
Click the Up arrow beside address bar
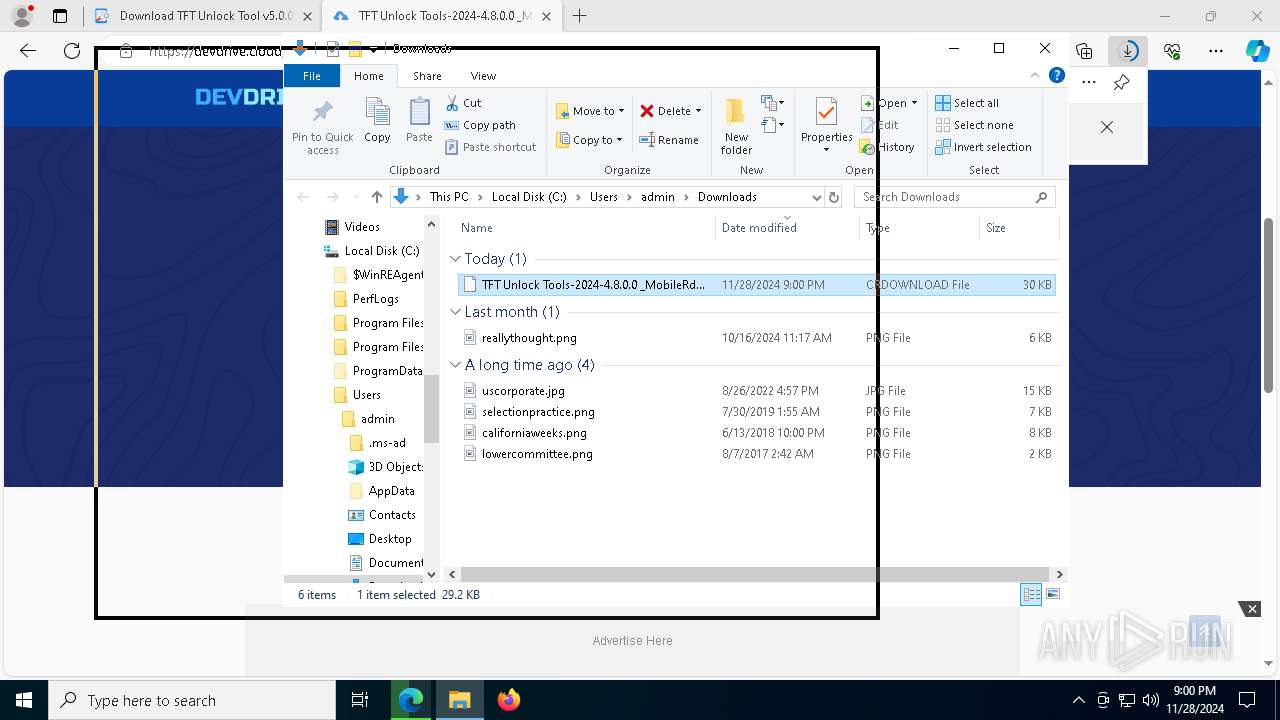tap(376, 197)
